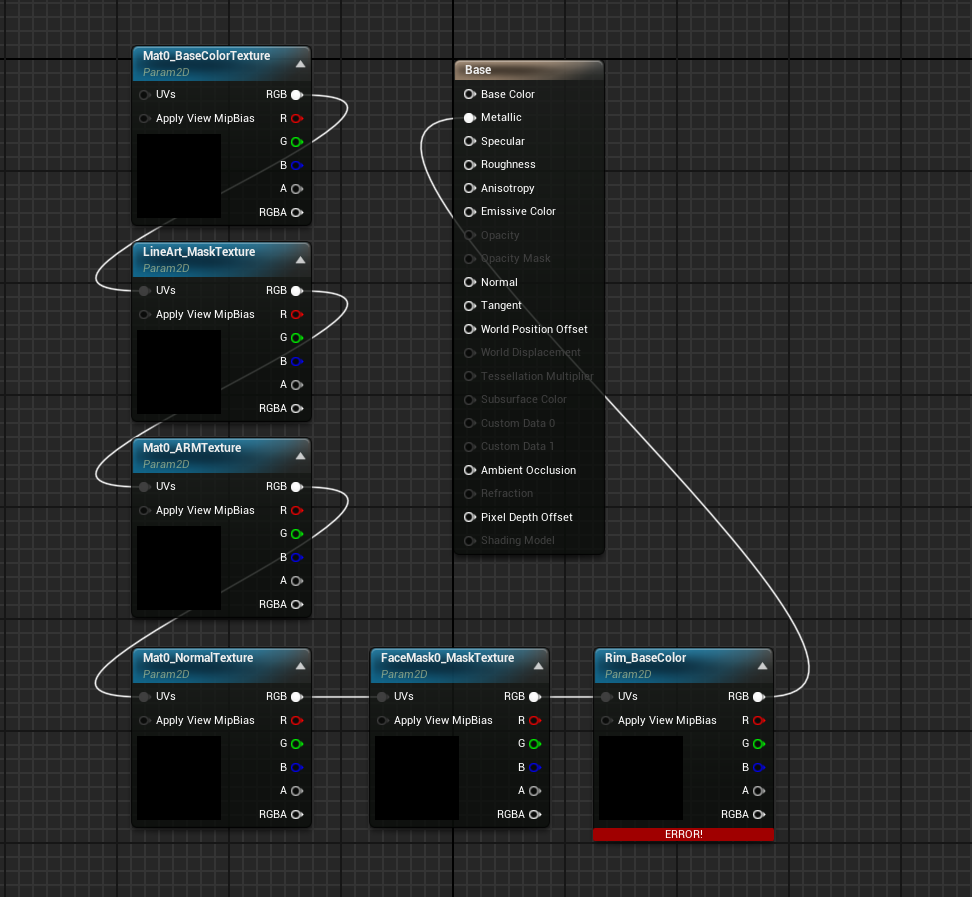Select UVs input pin of LineArt_MaskTexture
The width and height of the screenshot is (972, 897).
145,291
